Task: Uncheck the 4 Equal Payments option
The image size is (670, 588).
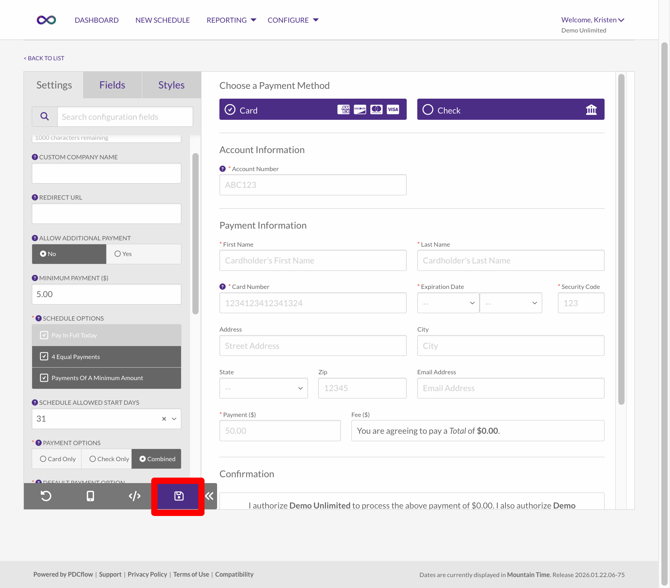Action: [44, 357]
